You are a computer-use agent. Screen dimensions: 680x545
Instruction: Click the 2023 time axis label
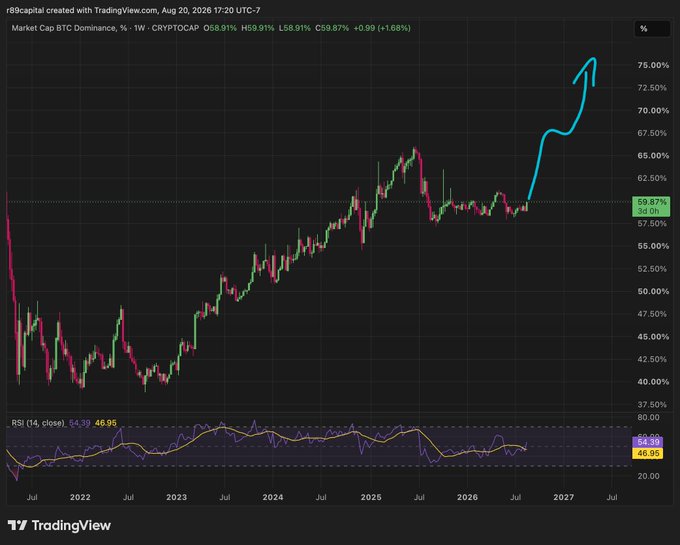(176, 497)
